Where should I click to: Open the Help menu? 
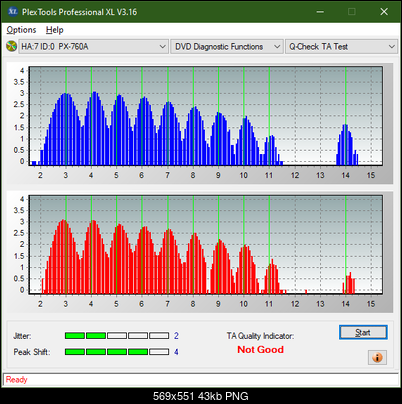click(x=55, y=30)
